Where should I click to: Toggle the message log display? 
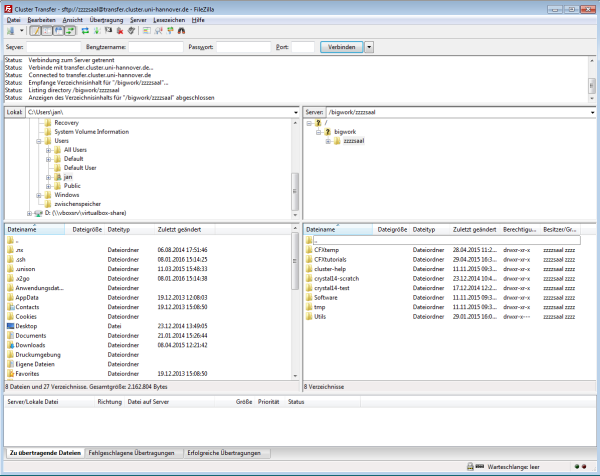(x=36, y=31)
